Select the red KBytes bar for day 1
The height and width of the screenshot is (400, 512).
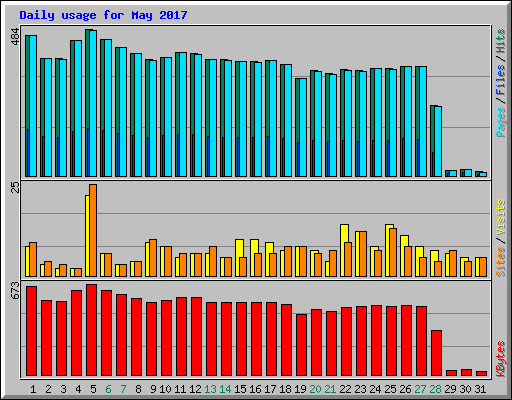(31, 331)
